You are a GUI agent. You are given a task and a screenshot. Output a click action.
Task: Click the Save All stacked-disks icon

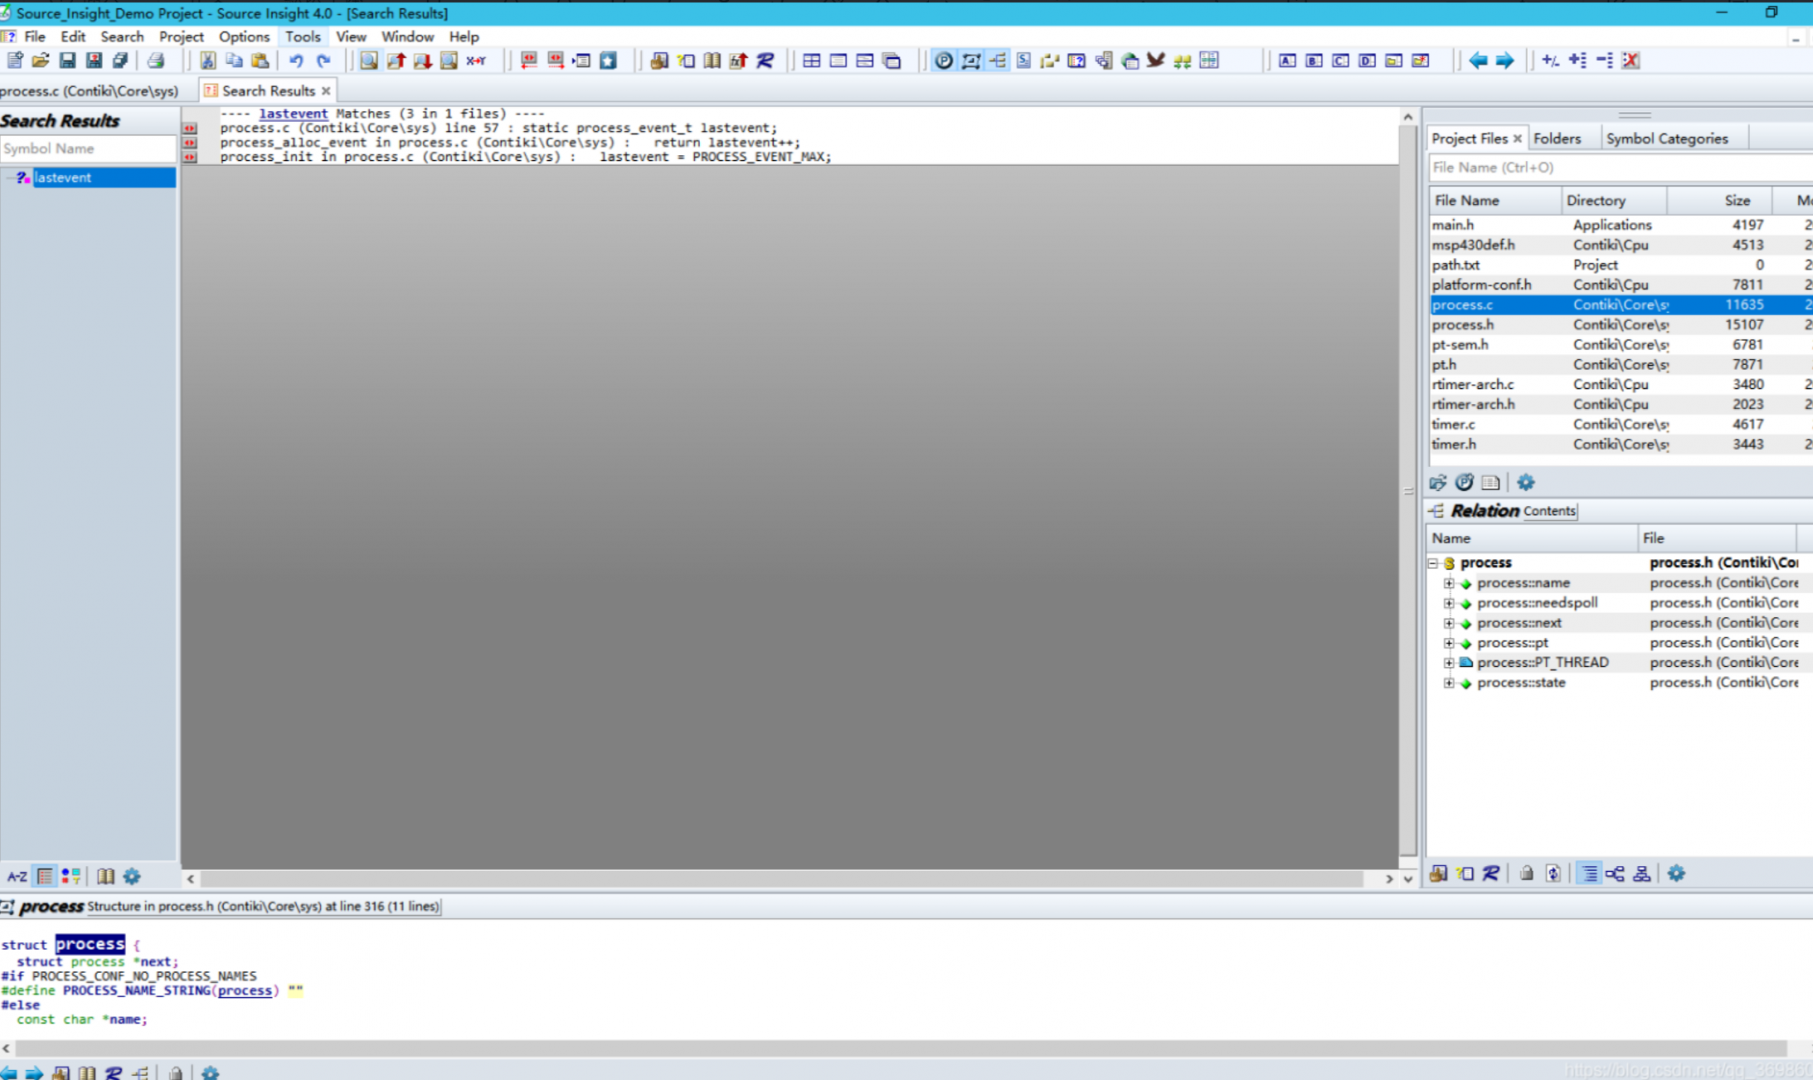point(120,61)
